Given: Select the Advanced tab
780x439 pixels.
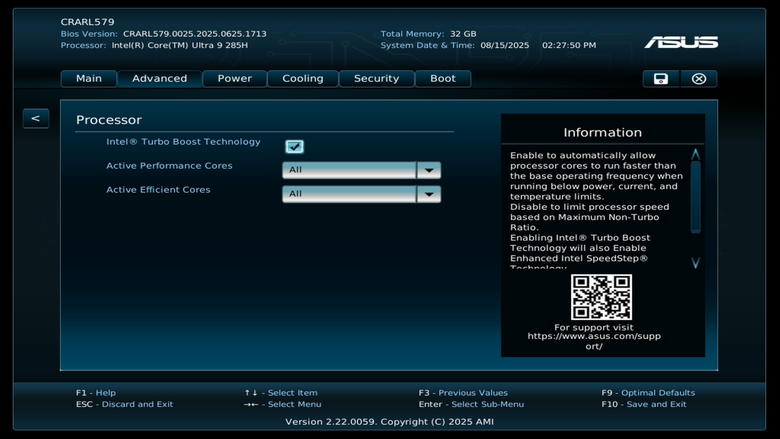Looking at the screenshot, I should click(160, 79).
